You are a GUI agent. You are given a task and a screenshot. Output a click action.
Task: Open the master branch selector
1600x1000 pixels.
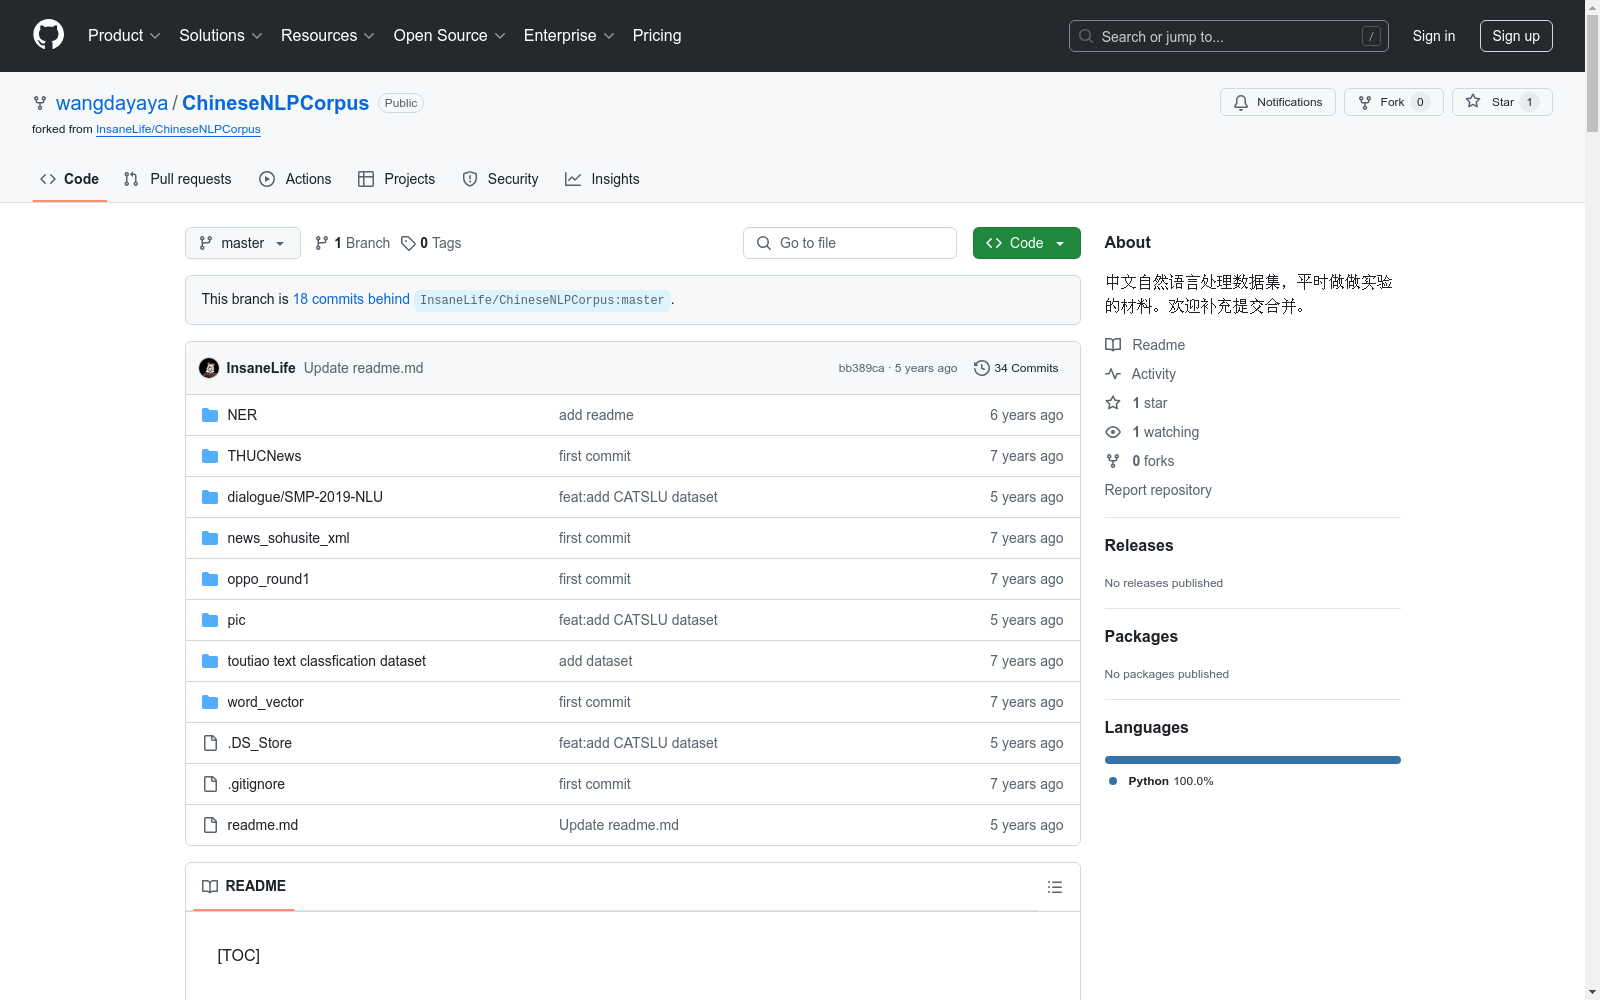click(x=243, y=243)
